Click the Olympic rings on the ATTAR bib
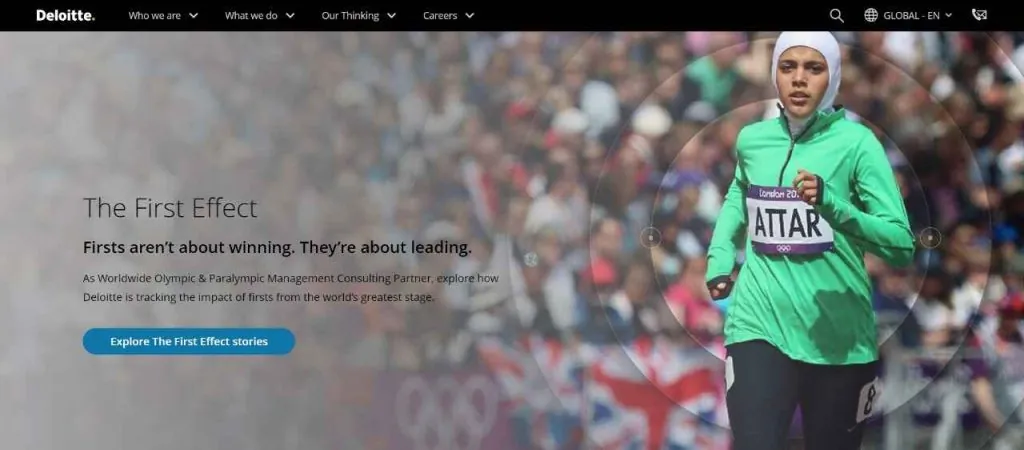 click(x=784, y=248)
